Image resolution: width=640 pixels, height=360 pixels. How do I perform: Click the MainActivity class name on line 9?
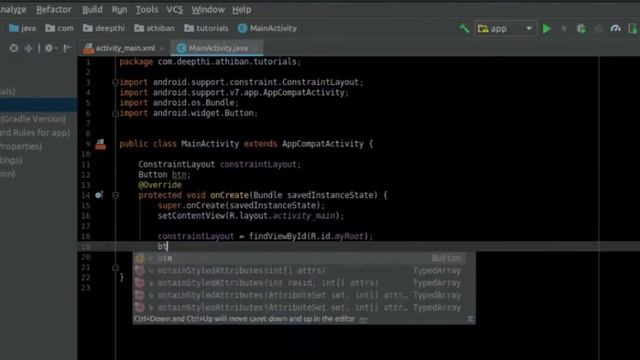pyautogui.click(x=210, y=144)
